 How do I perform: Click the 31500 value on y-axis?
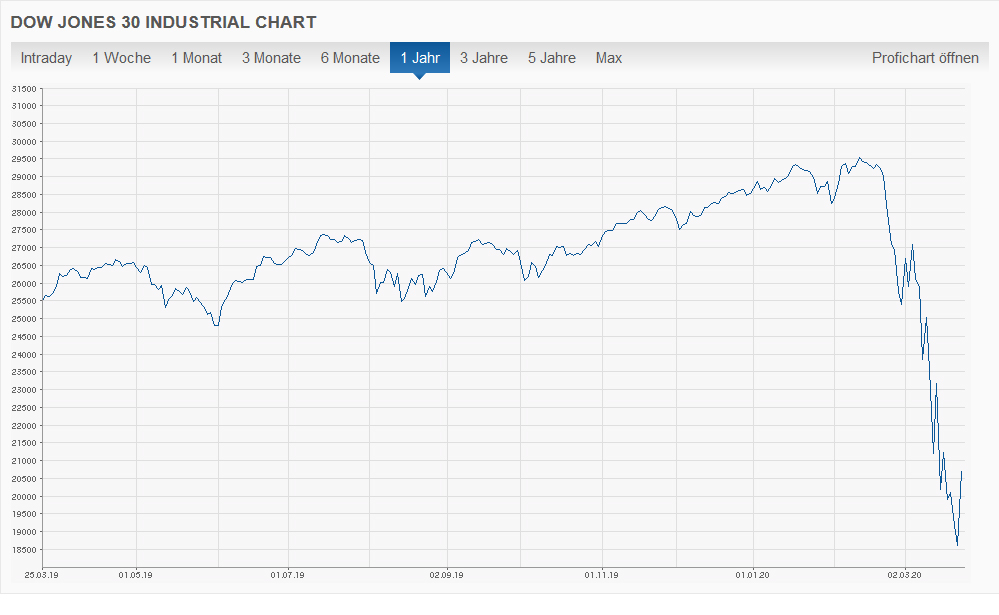[23, 89]
